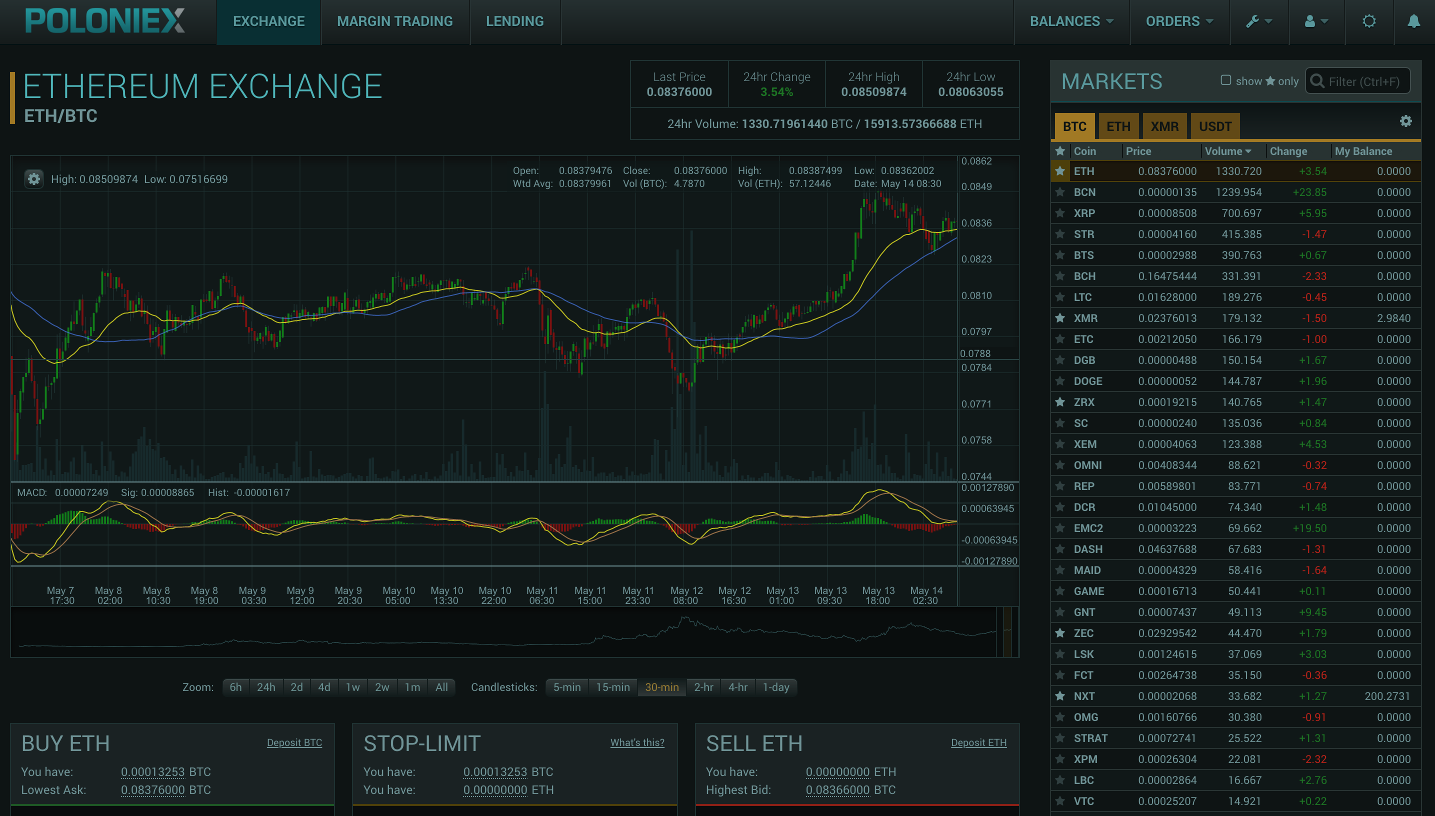Select the STRAT market row
This screenshot has width=1435, height=816.
point(1236,738)
